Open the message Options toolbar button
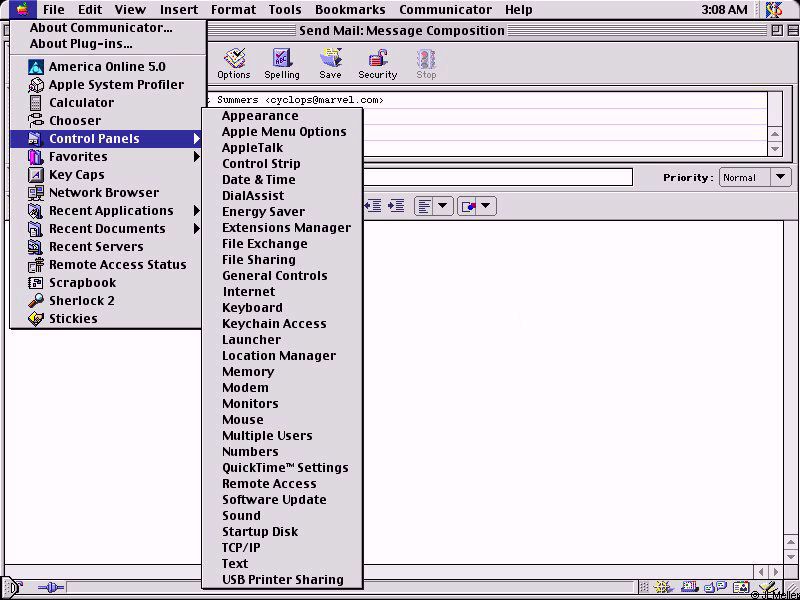The width and height of the screenshot is (800, 600). coord(234,64)
